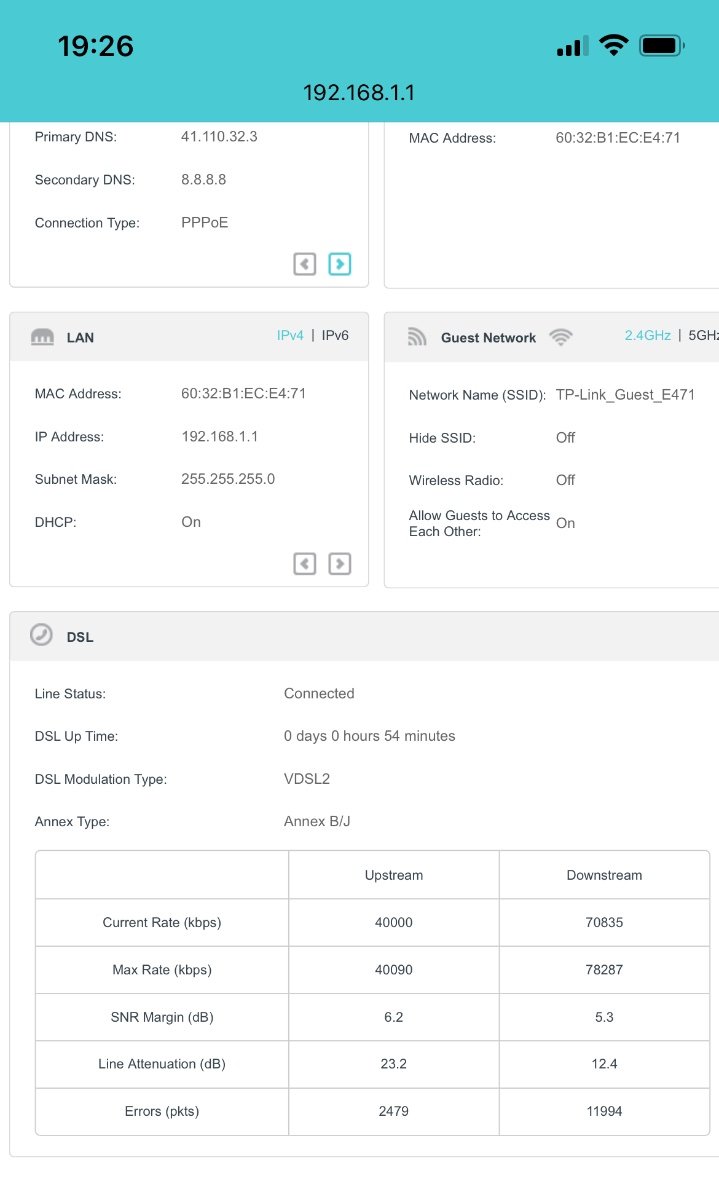
Task: Select the IPv4 tab in LAN panel
Action: [290, 336]
